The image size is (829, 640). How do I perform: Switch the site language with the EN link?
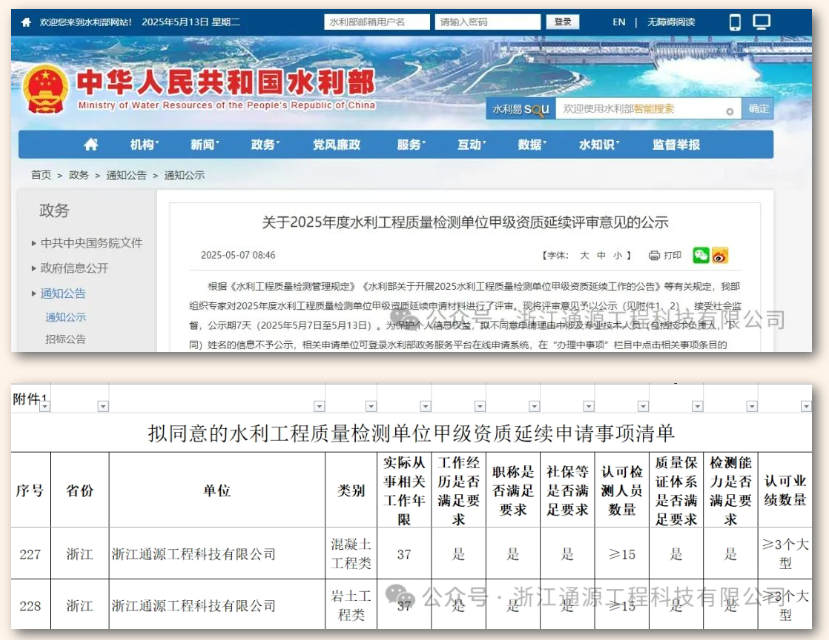pyautogui.click(x=619, y=22)
